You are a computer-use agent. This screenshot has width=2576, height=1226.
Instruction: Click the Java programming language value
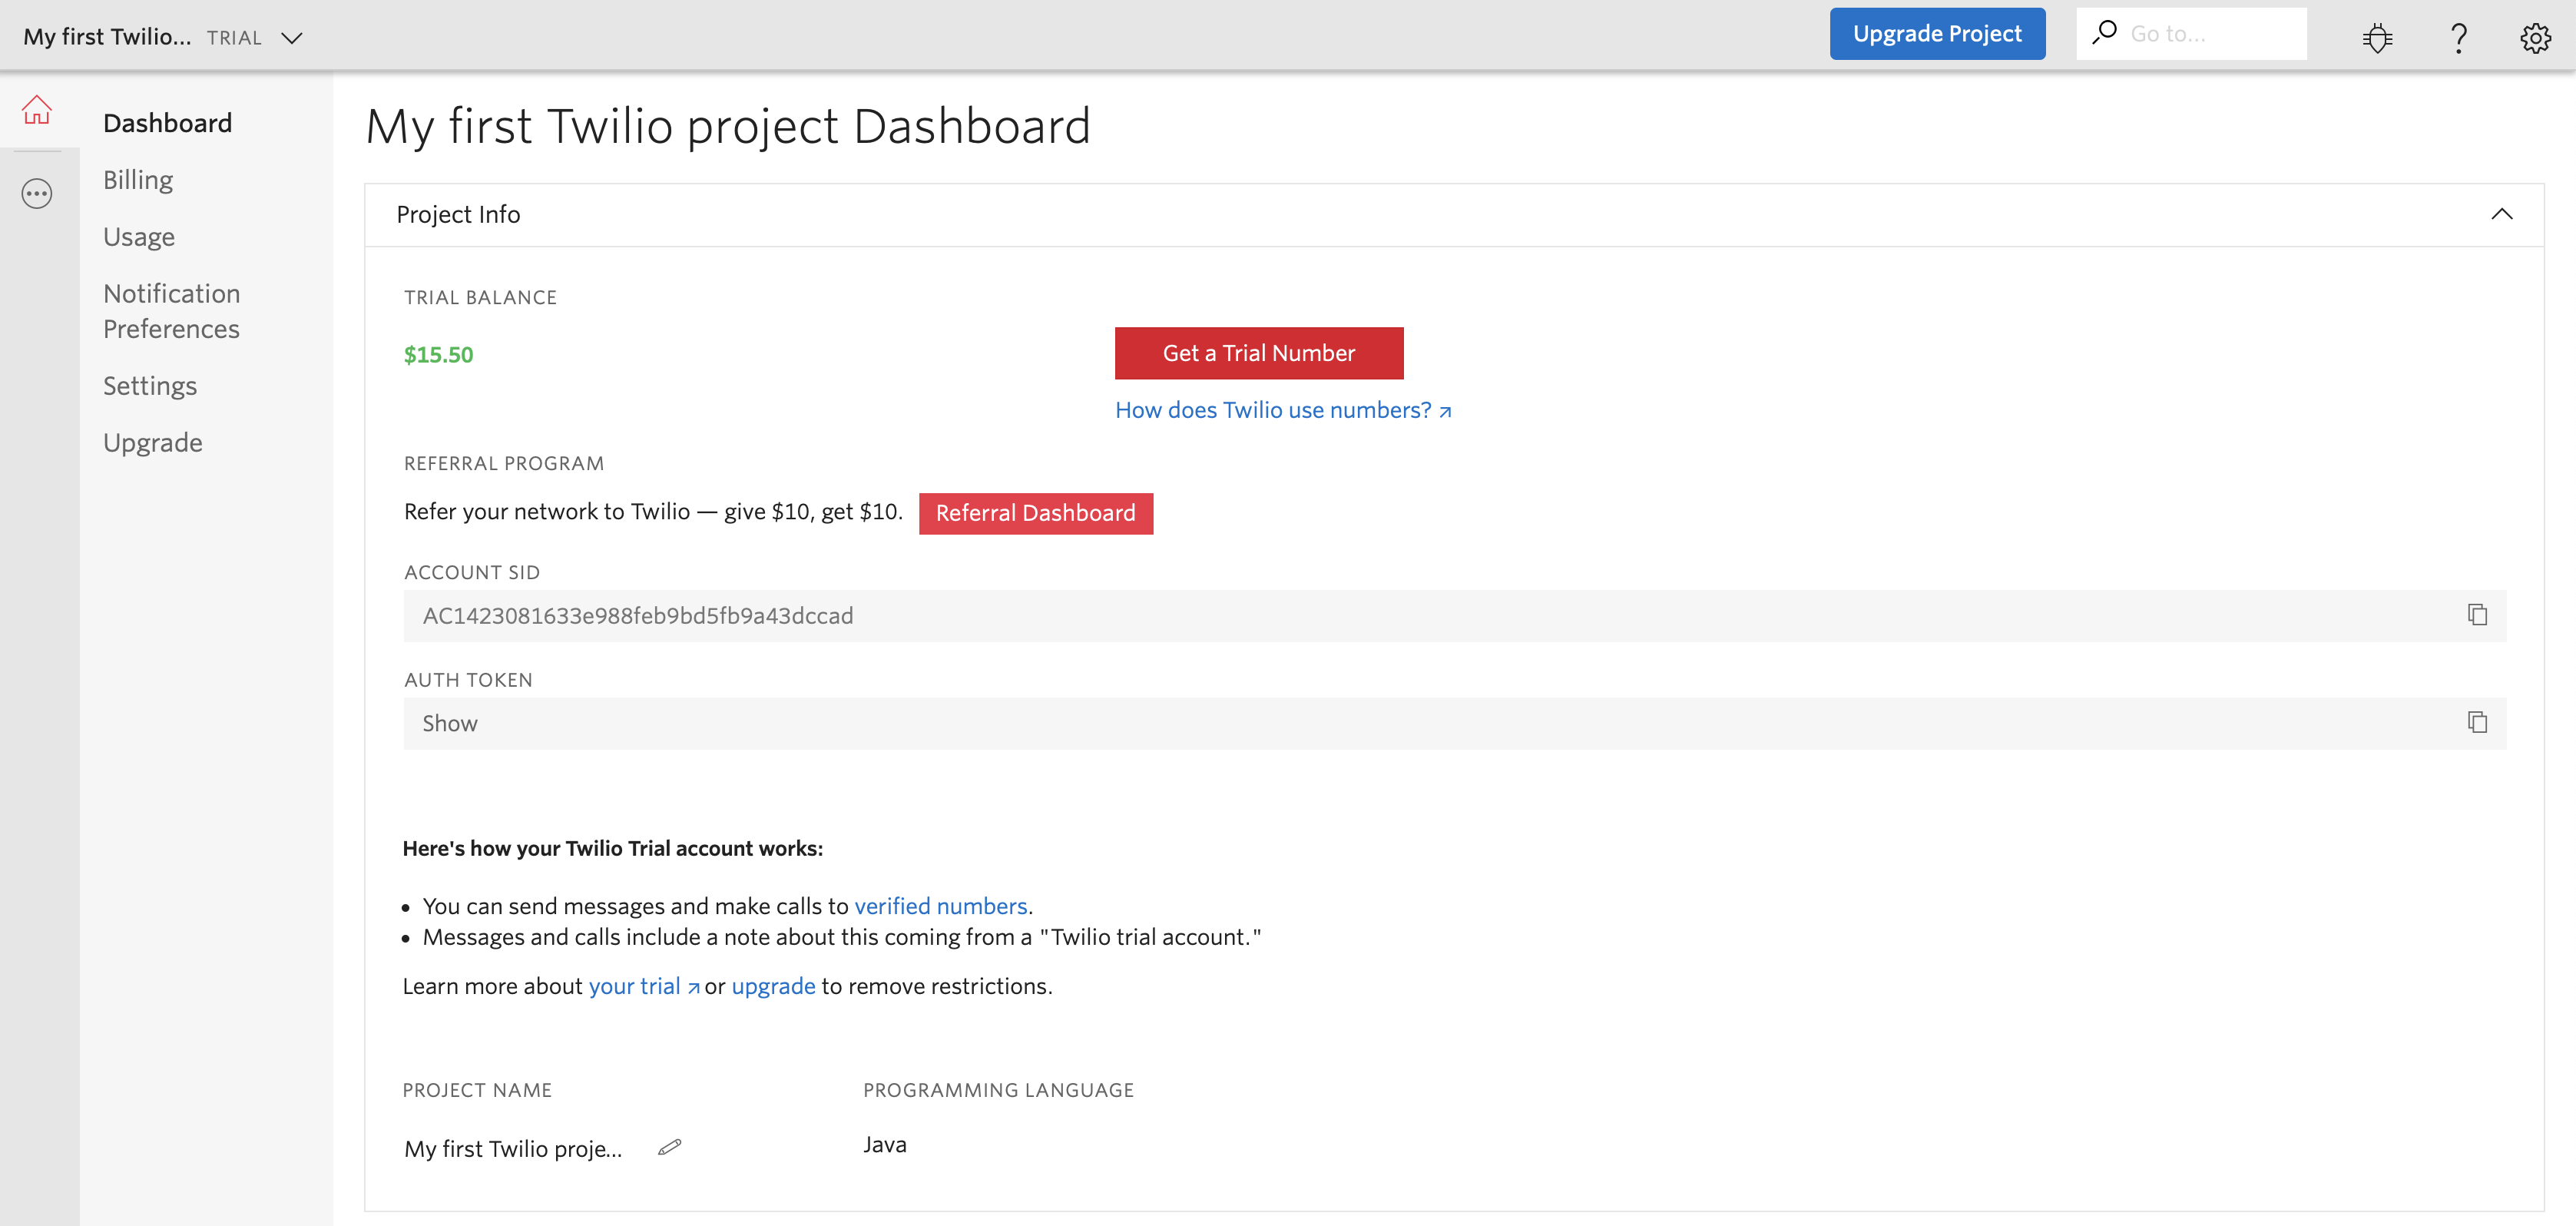(x=884, y=1145)
